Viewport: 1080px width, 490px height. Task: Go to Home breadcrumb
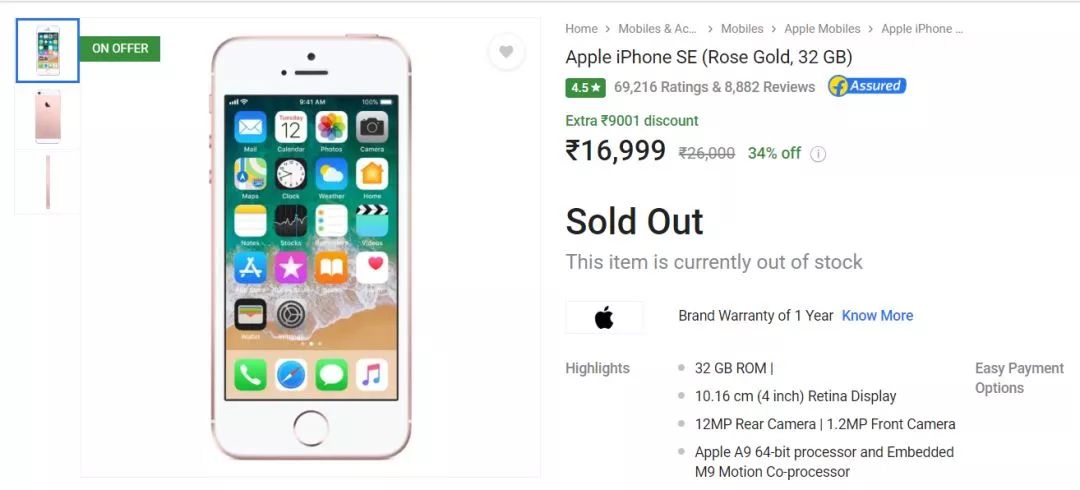tap(581, 29)
